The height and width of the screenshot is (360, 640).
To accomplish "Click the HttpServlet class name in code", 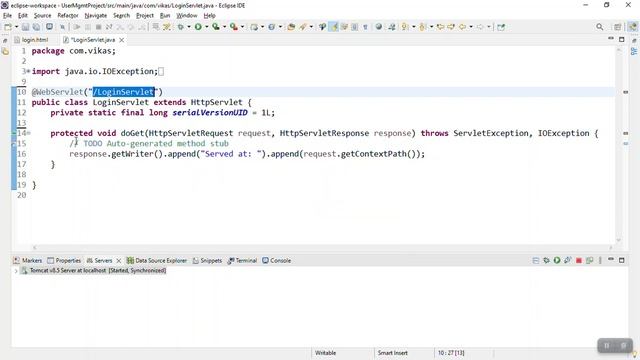I will coord(216,102).
